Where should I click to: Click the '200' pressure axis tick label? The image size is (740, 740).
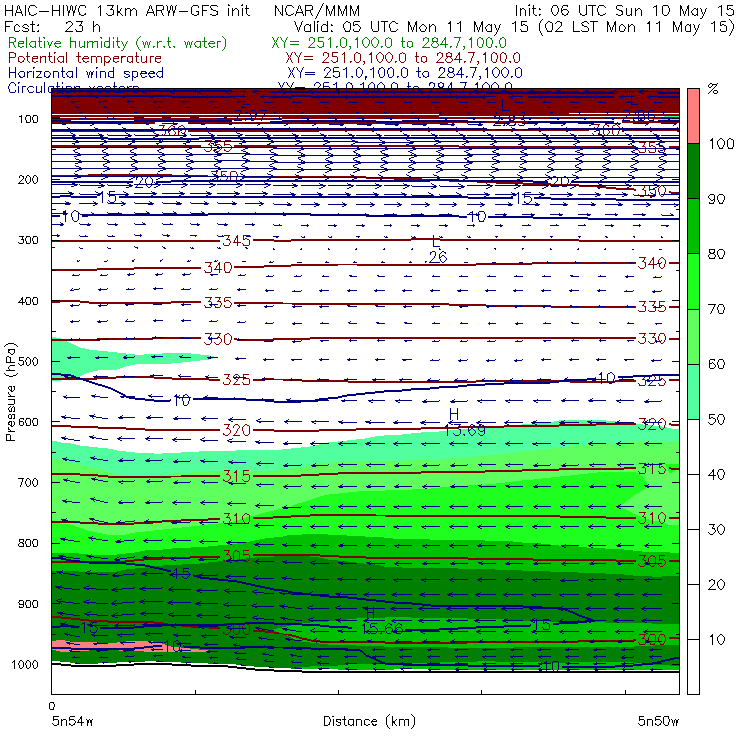28,180
